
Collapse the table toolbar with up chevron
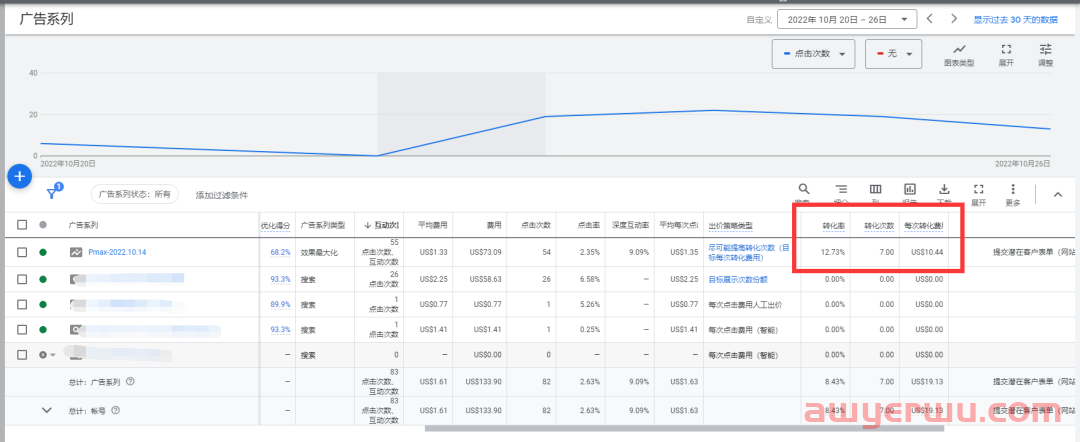pyautogui.click(x=1058, y=195)
